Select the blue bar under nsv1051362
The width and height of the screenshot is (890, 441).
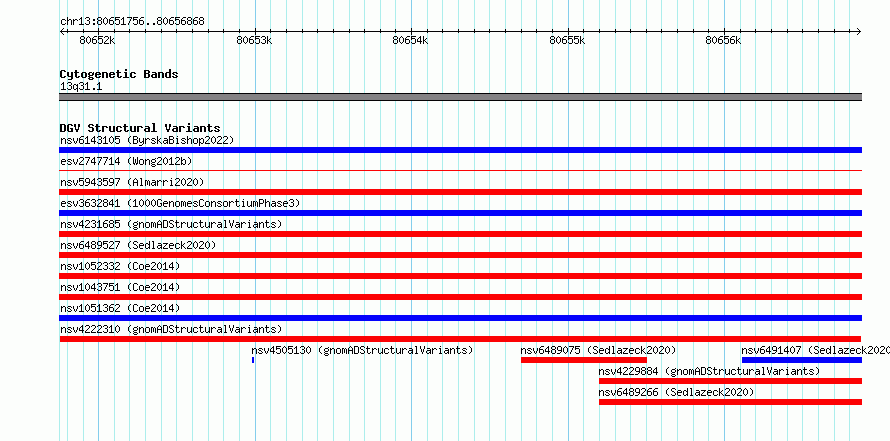point(460,318)
